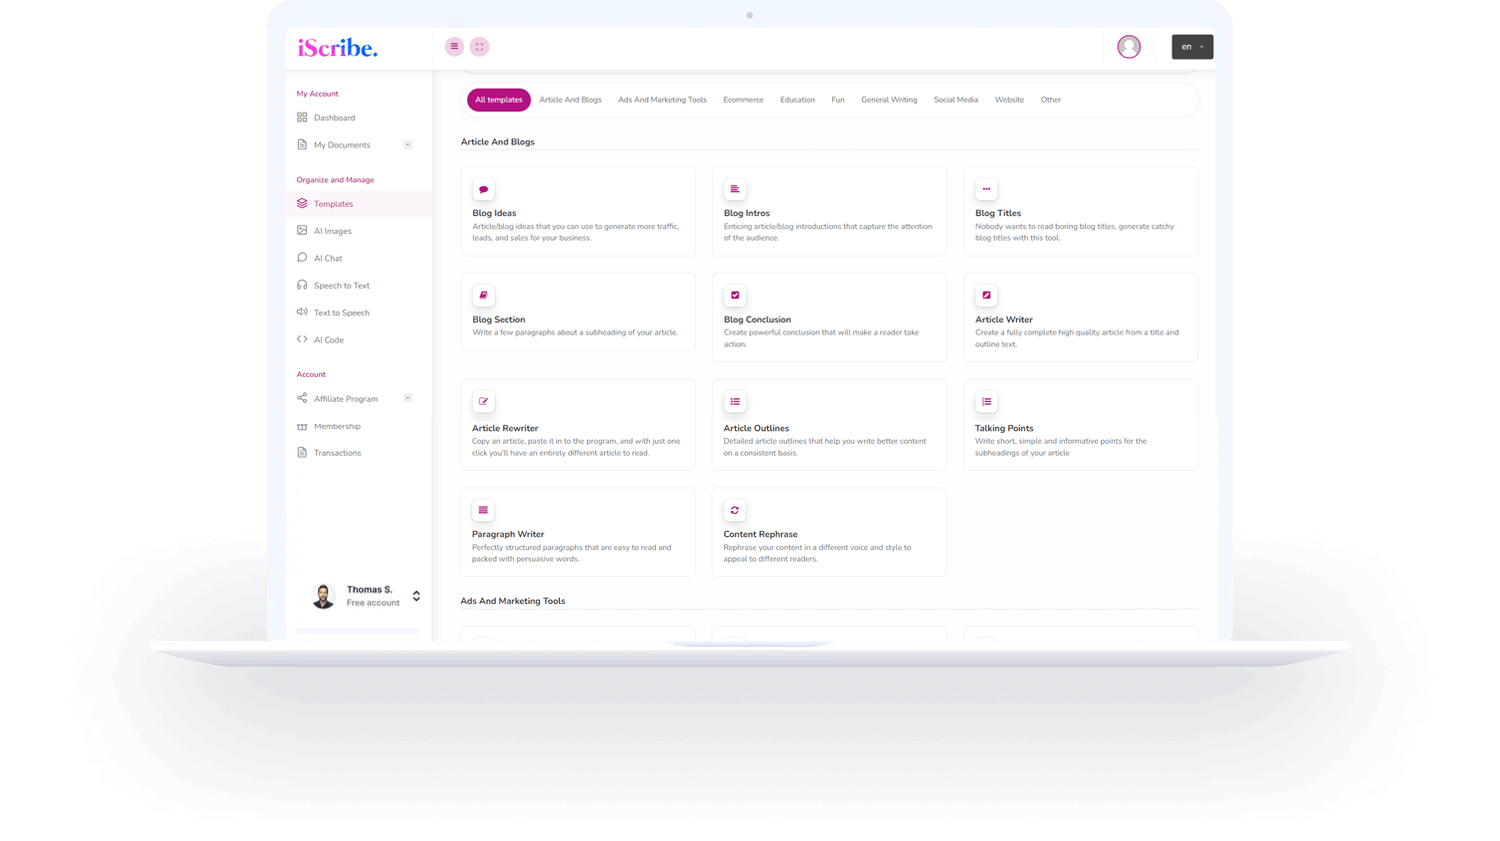Switch to the Ecommerce templates tab
This screenshot has height=841, width=1500.
pos(743,99)
